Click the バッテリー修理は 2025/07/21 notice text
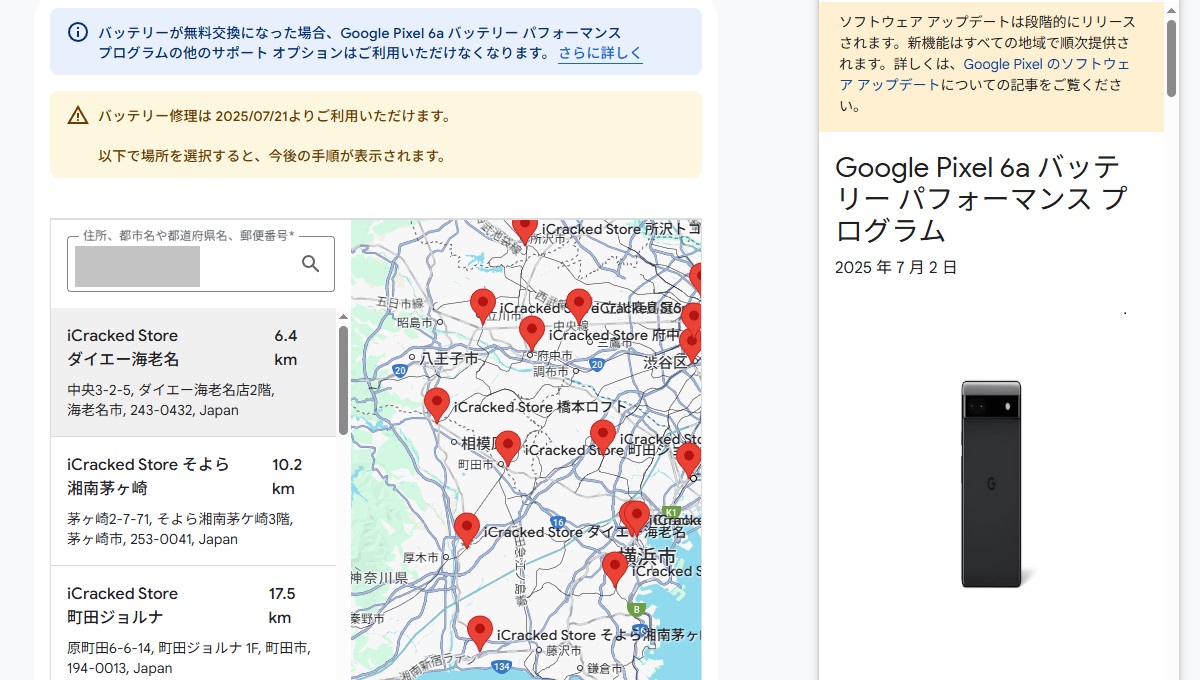The image size is (1200, 680). click(274, 116)
